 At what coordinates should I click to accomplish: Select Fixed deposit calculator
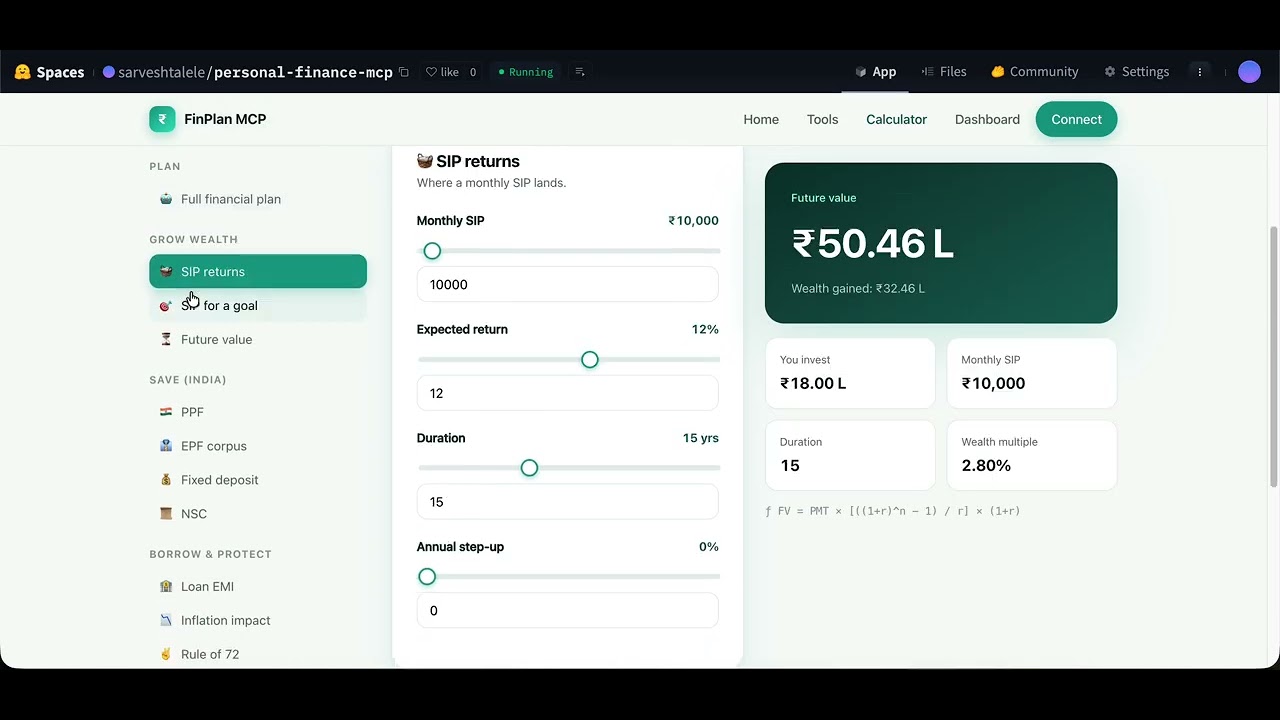pyautogui.click(x=258, y=480)
